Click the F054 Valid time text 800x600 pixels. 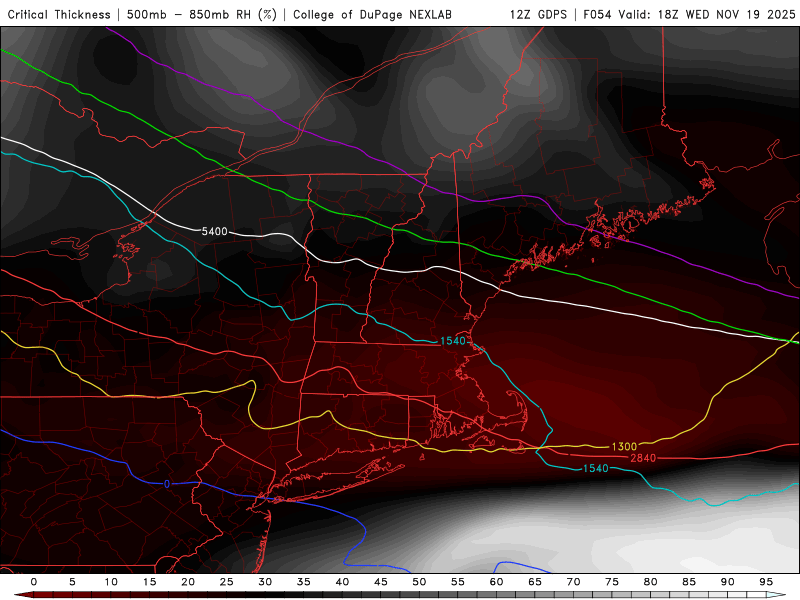point(616,14)
